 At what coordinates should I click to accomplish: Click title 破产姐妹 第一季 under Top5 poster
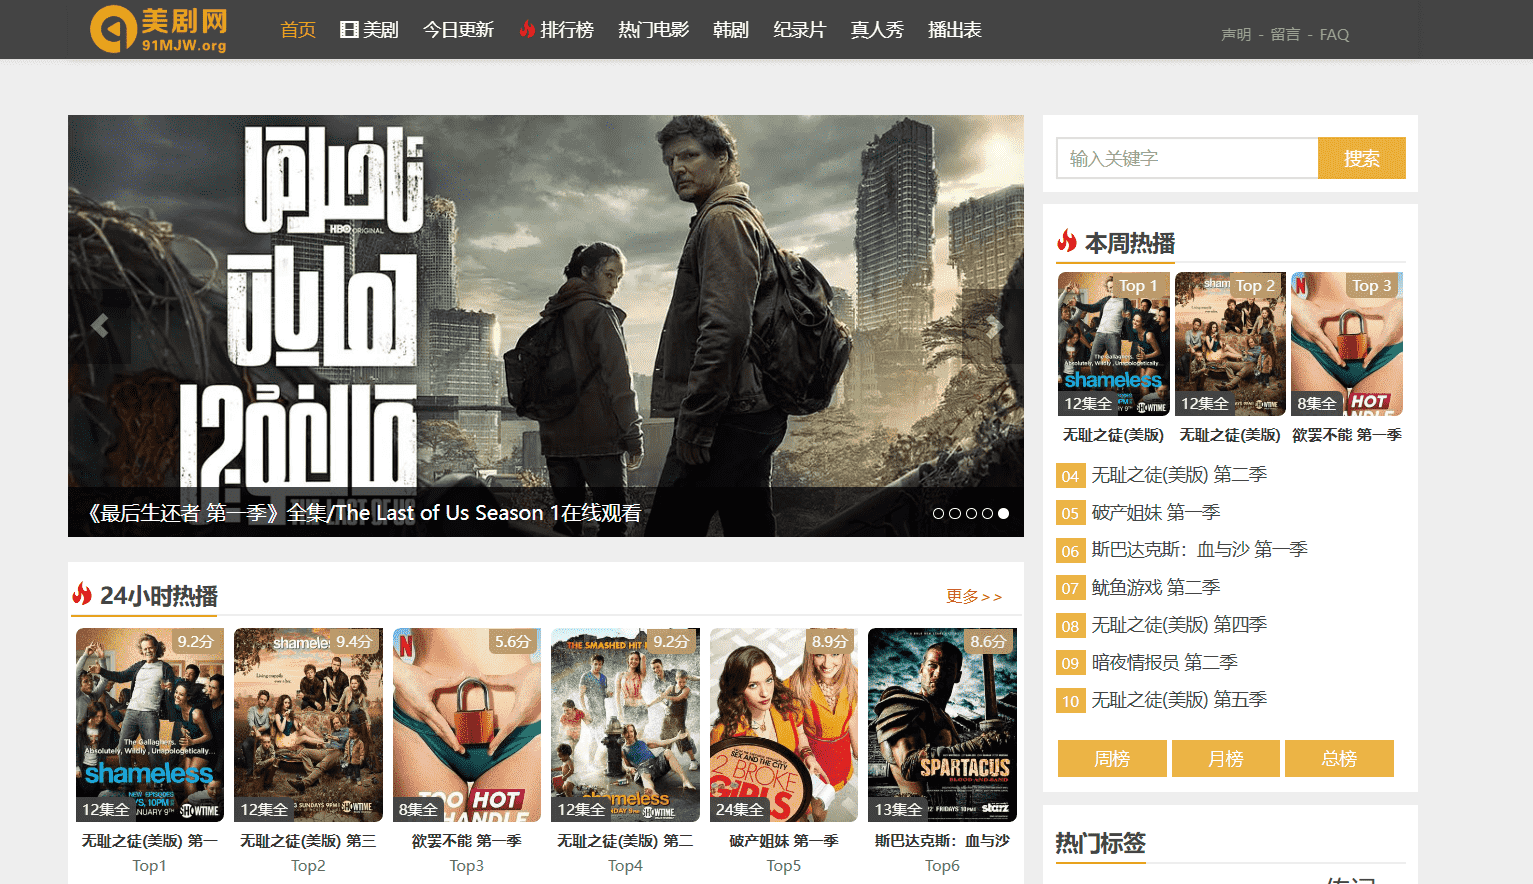click(x=784, y=841)
